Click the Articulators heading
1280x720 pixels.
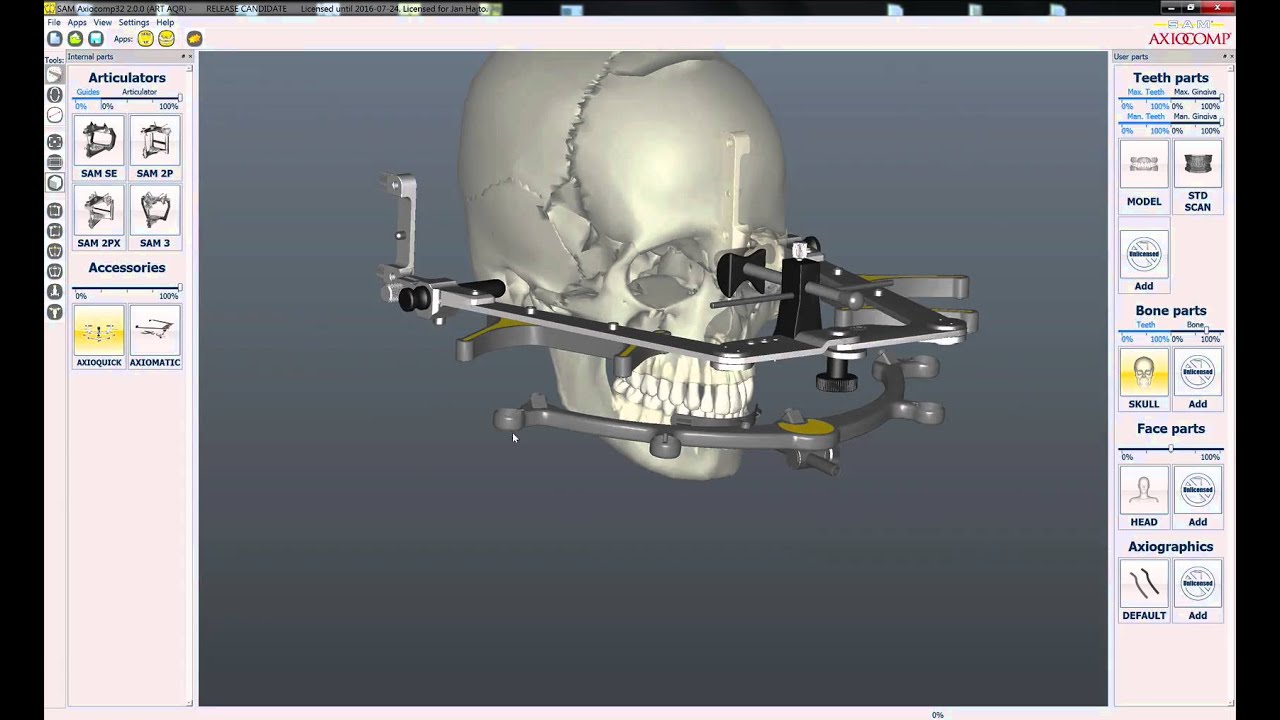[x=127, y=78]
